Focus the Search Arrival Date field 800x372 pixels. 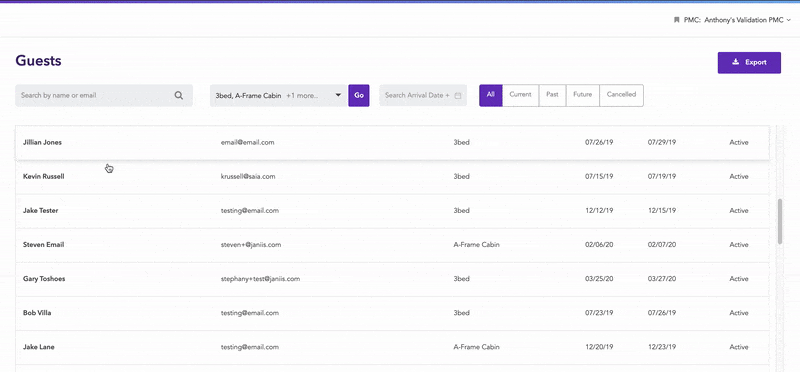point(423,95)
